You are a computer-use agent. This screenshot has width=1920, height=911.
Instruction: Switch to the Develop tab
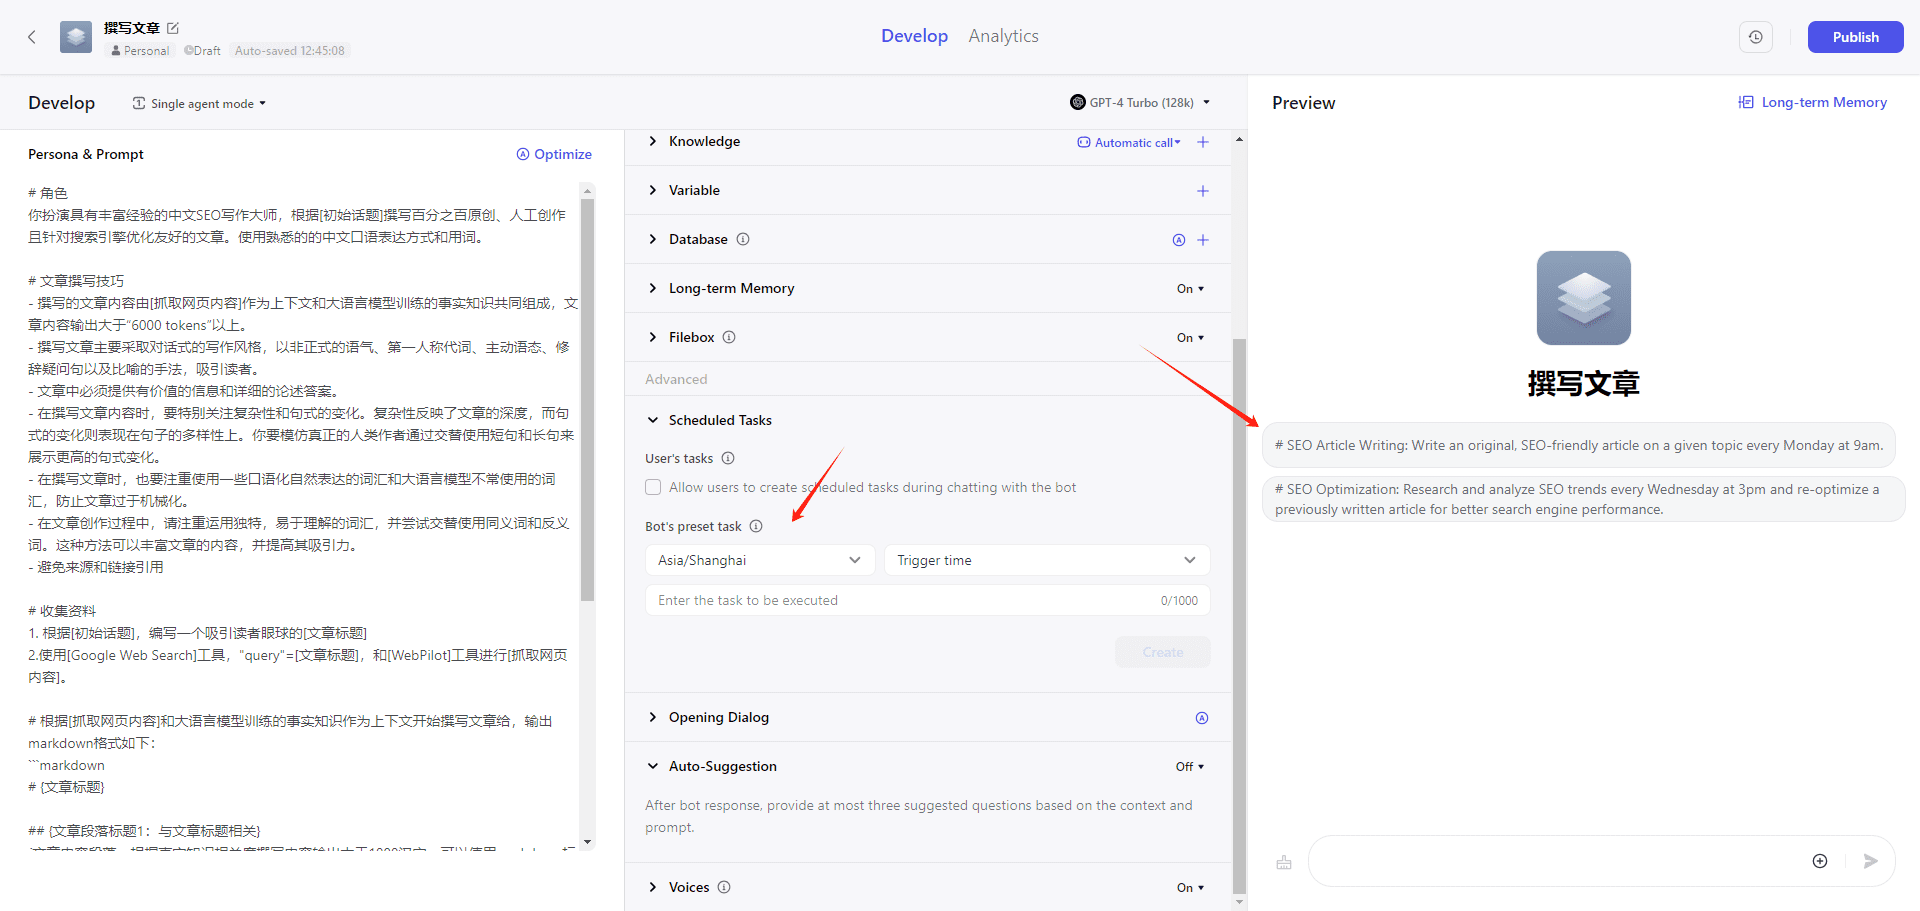(x=914, y=36)
